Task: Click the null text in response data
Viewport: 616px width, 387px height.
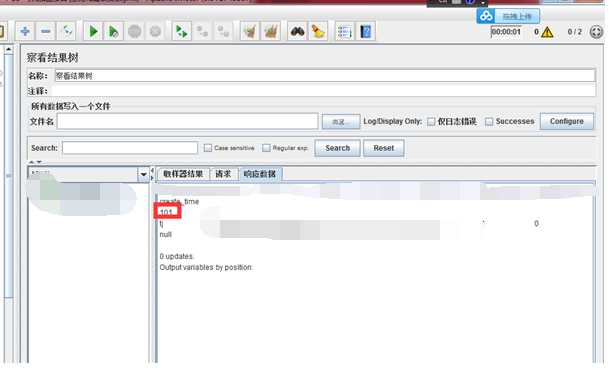Action: click(165, 235)
